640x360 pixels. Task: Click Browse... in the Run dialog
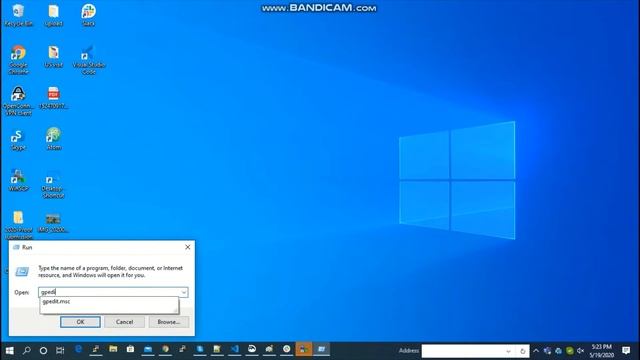[169, 322]
